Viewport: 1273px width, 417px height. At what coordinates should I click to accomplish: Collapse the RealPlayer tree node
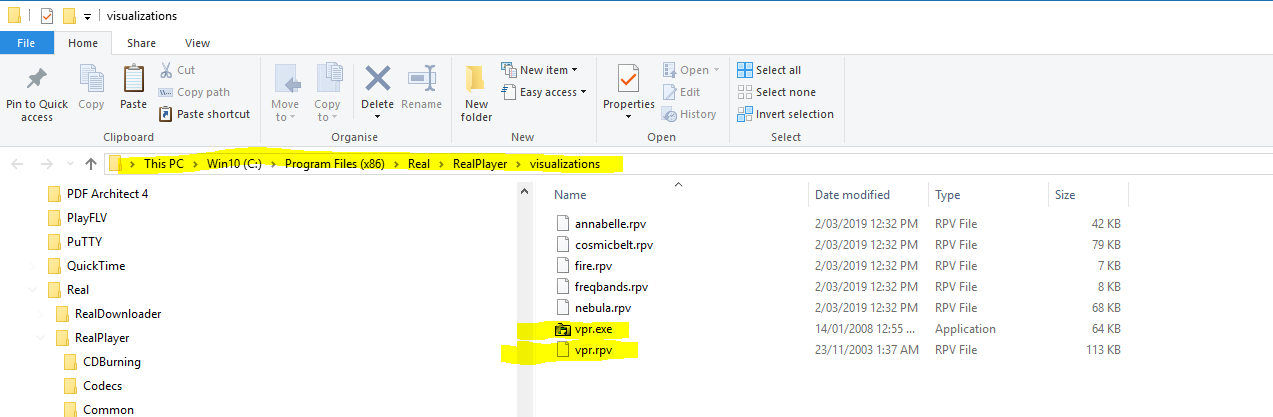pyautogui.click(x=39, y=338)
